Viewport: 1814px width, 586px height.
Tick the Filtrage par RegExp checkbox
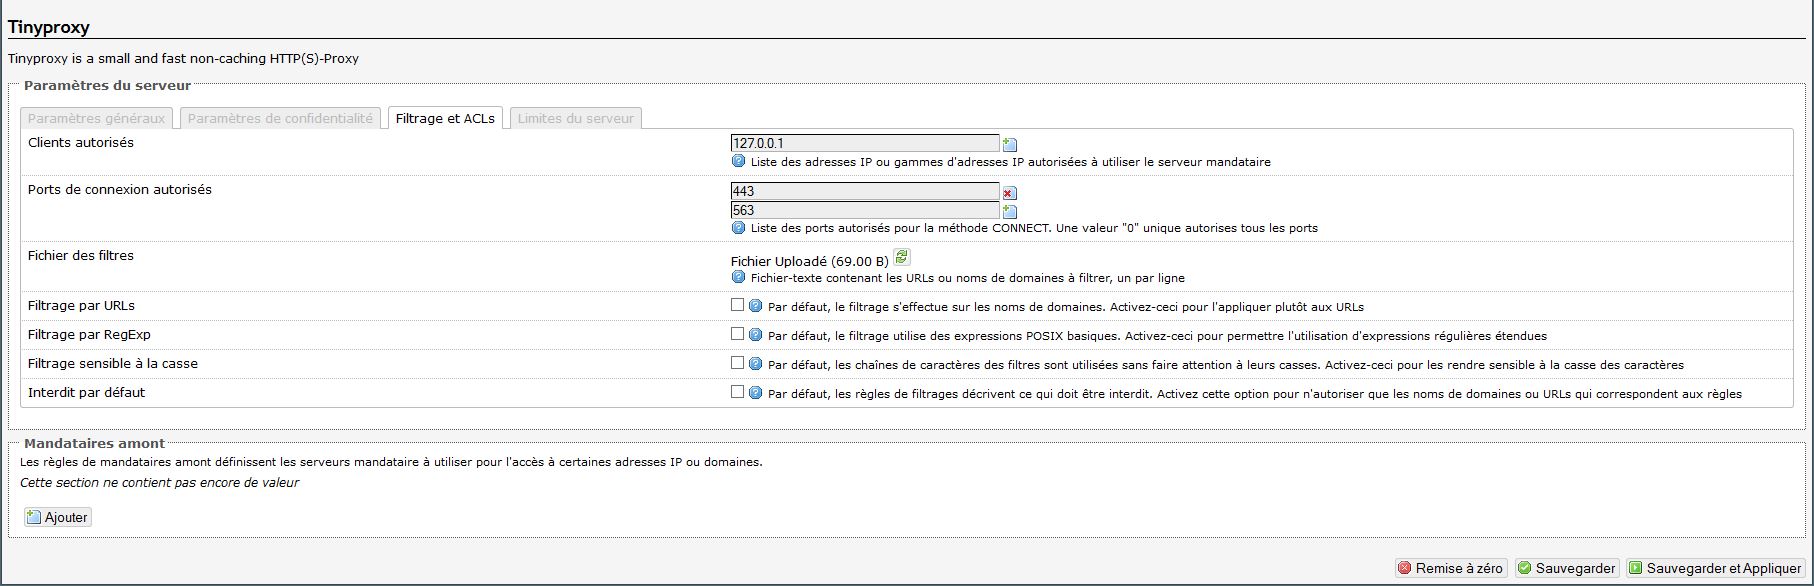(x=737, y=334)
